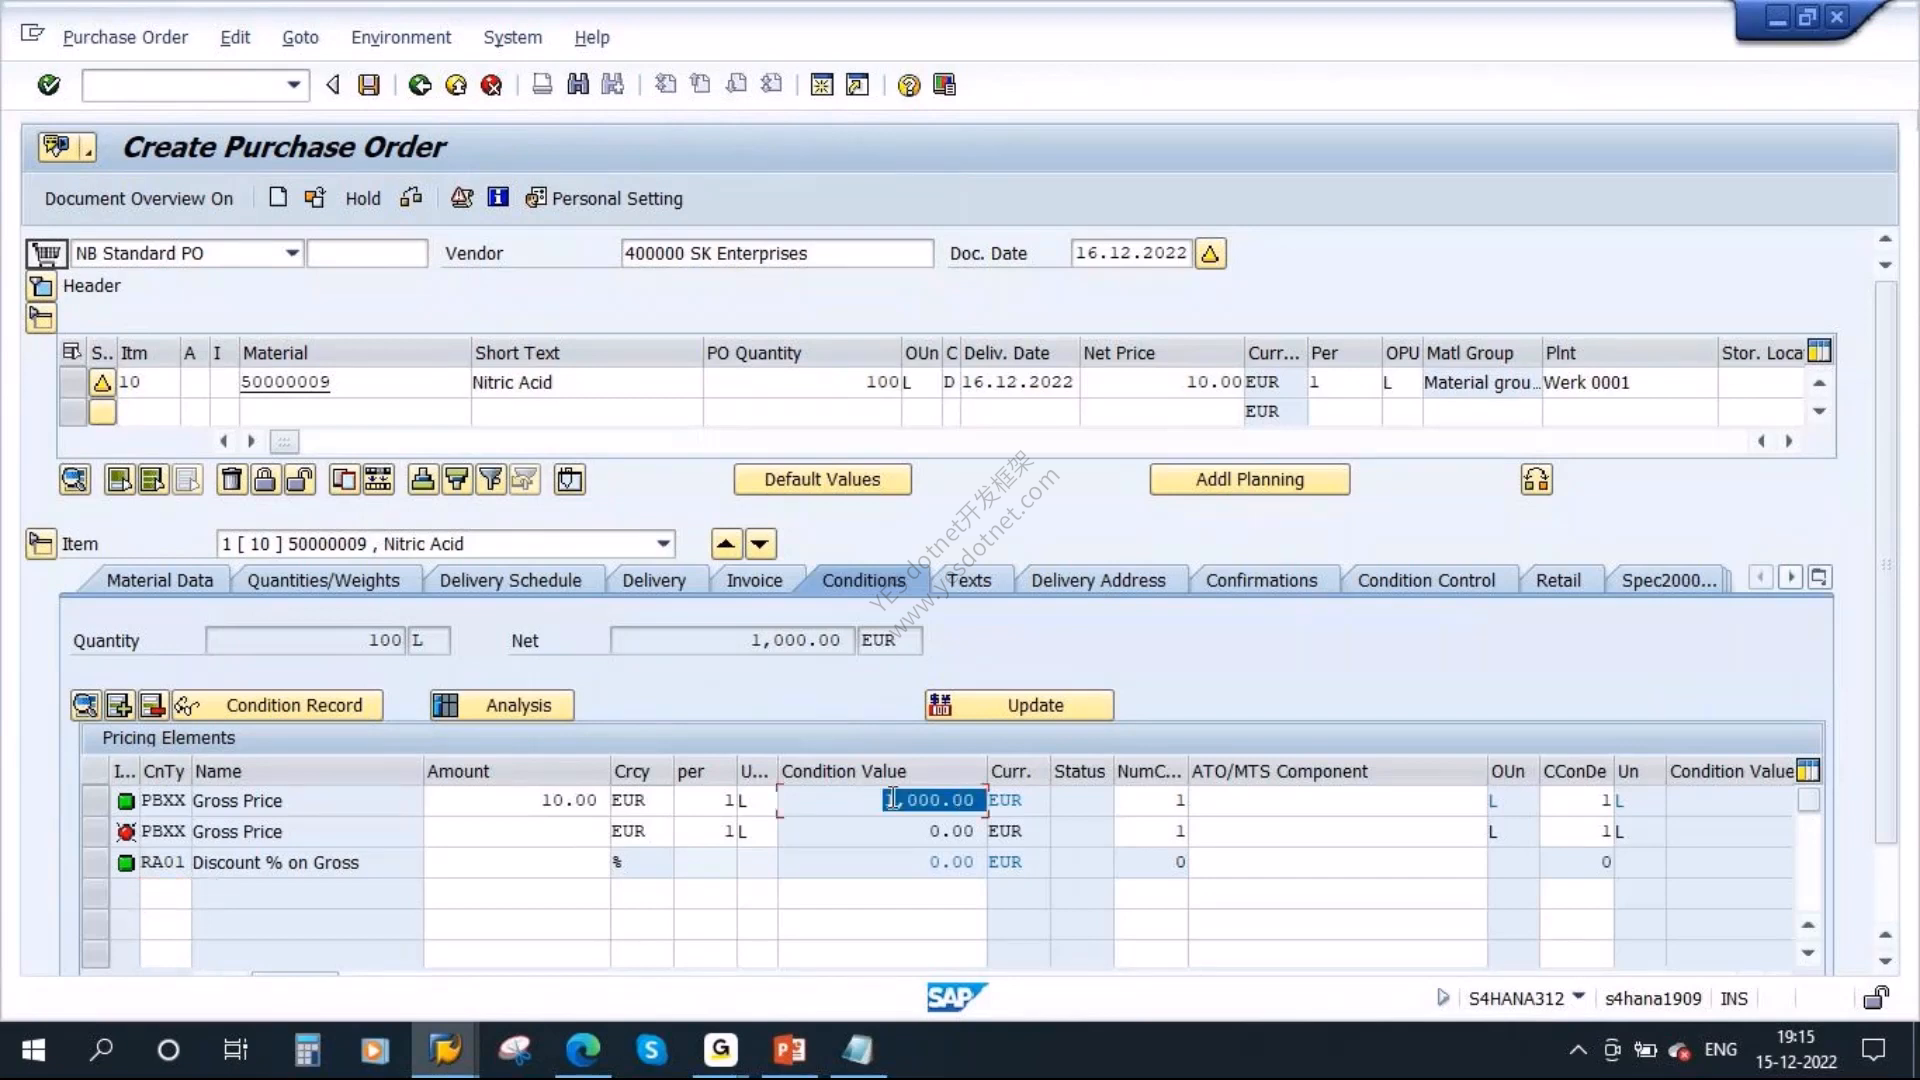Collapse the Item detail section
Screen dimensions: 1920x1080
41,544
